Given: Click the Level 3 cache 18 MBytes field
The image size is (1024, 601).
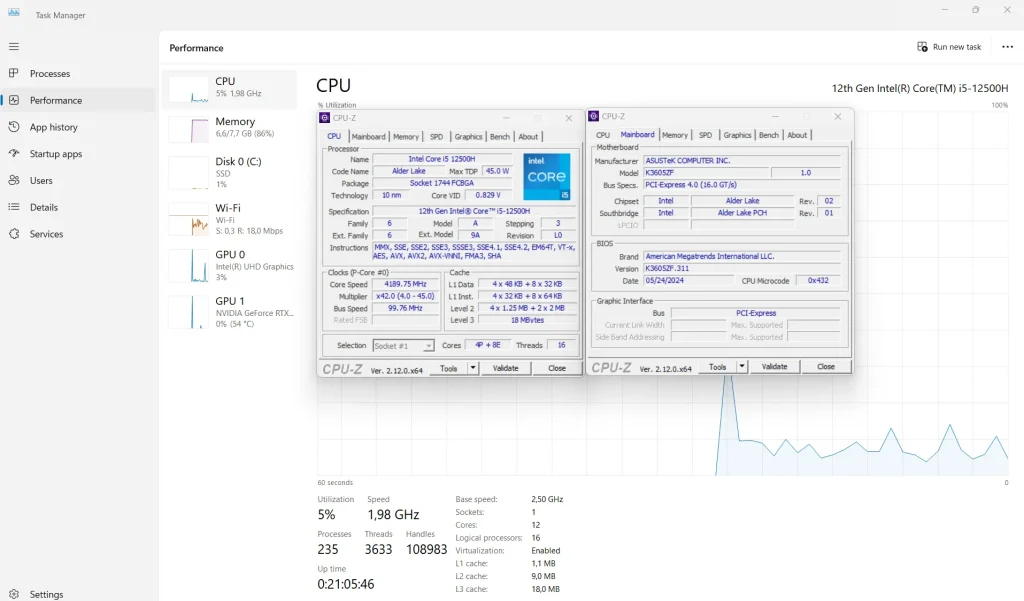Looking at the screenshot, I should tap(528, 320).
